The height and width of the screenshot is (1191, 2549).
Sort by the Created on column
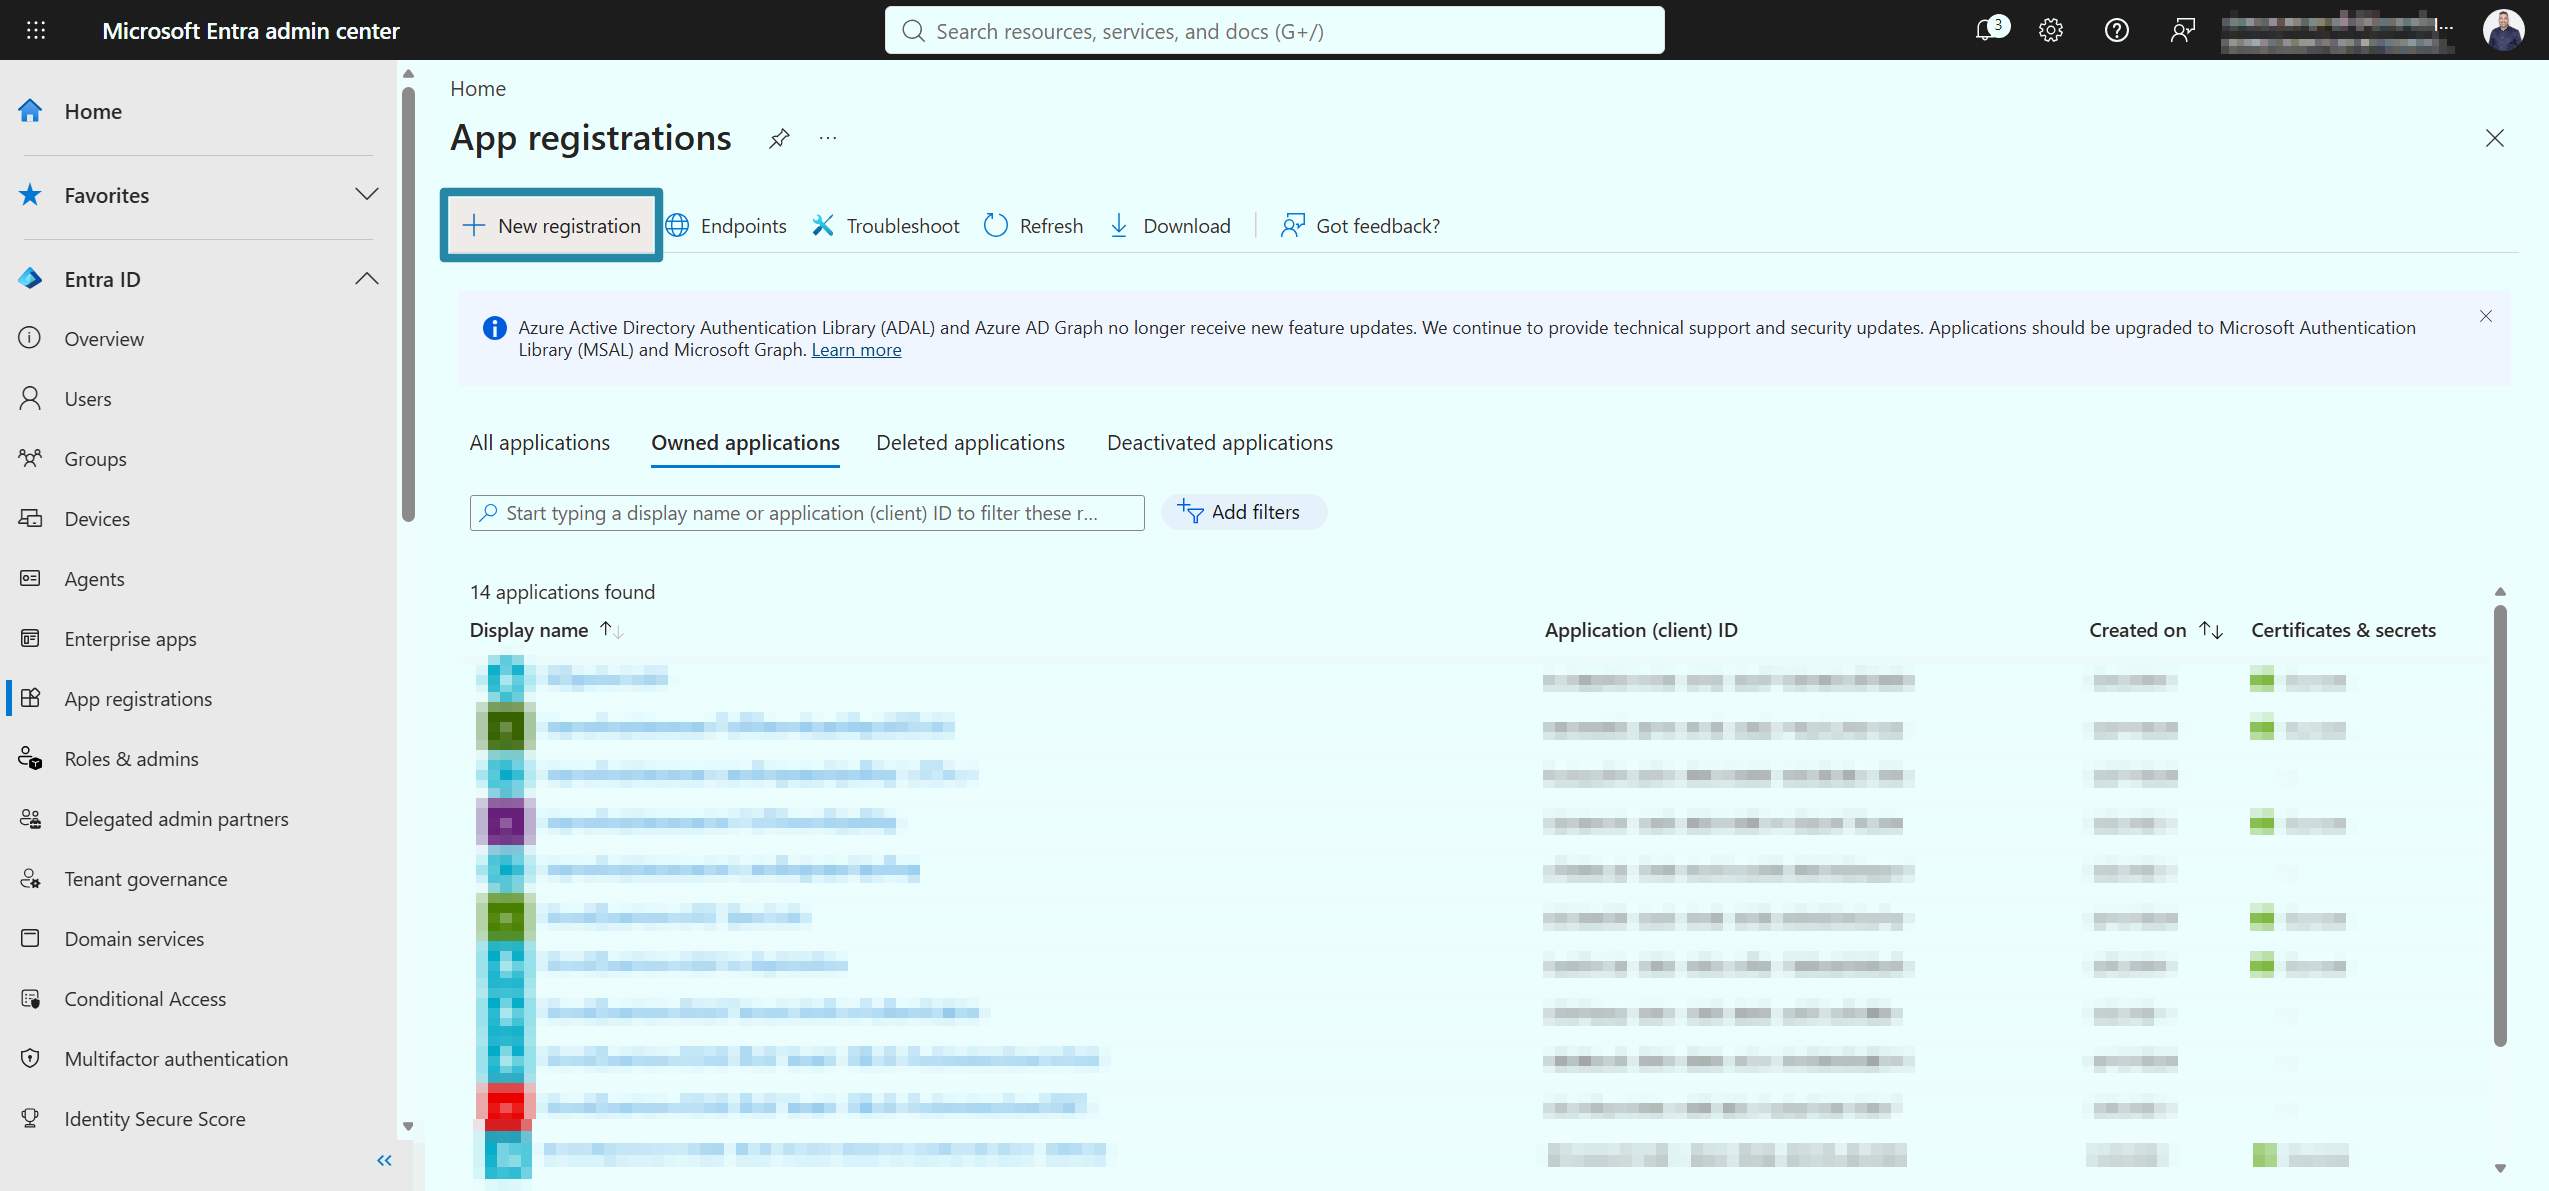pyautogui.click(x=2155, y=630)
